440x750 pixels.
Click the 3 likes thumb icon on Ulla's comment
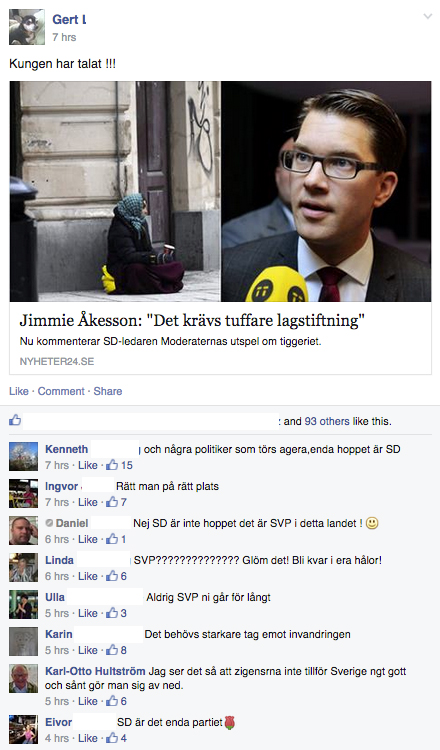pyautogui.click(x=112, y=613)
